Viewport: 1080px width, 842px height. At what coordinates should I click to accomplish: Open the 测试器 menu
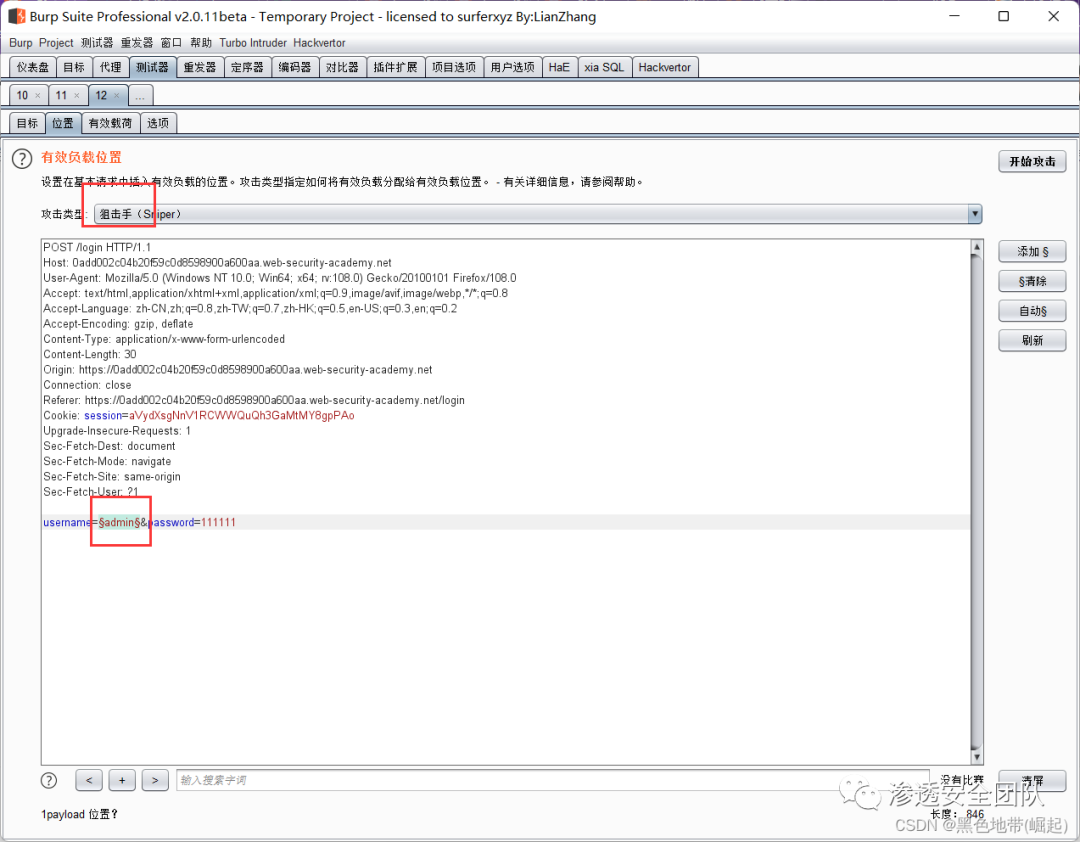tap(96, 43)
